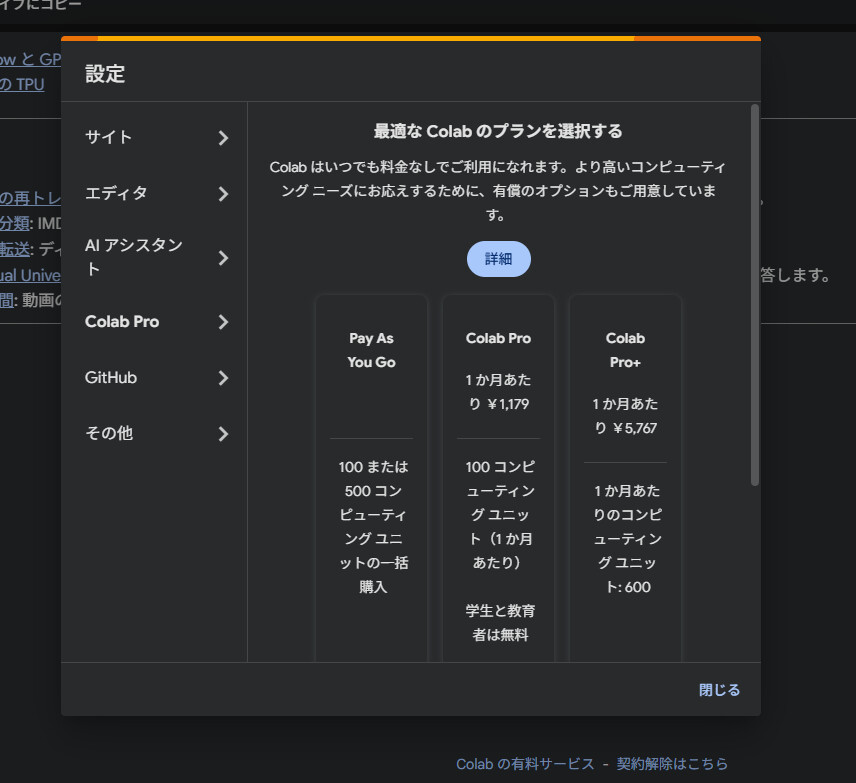Open the Colab の有料サービス link
The width and height of the screenshot is (856, 783).
click(x=525, y=764)
